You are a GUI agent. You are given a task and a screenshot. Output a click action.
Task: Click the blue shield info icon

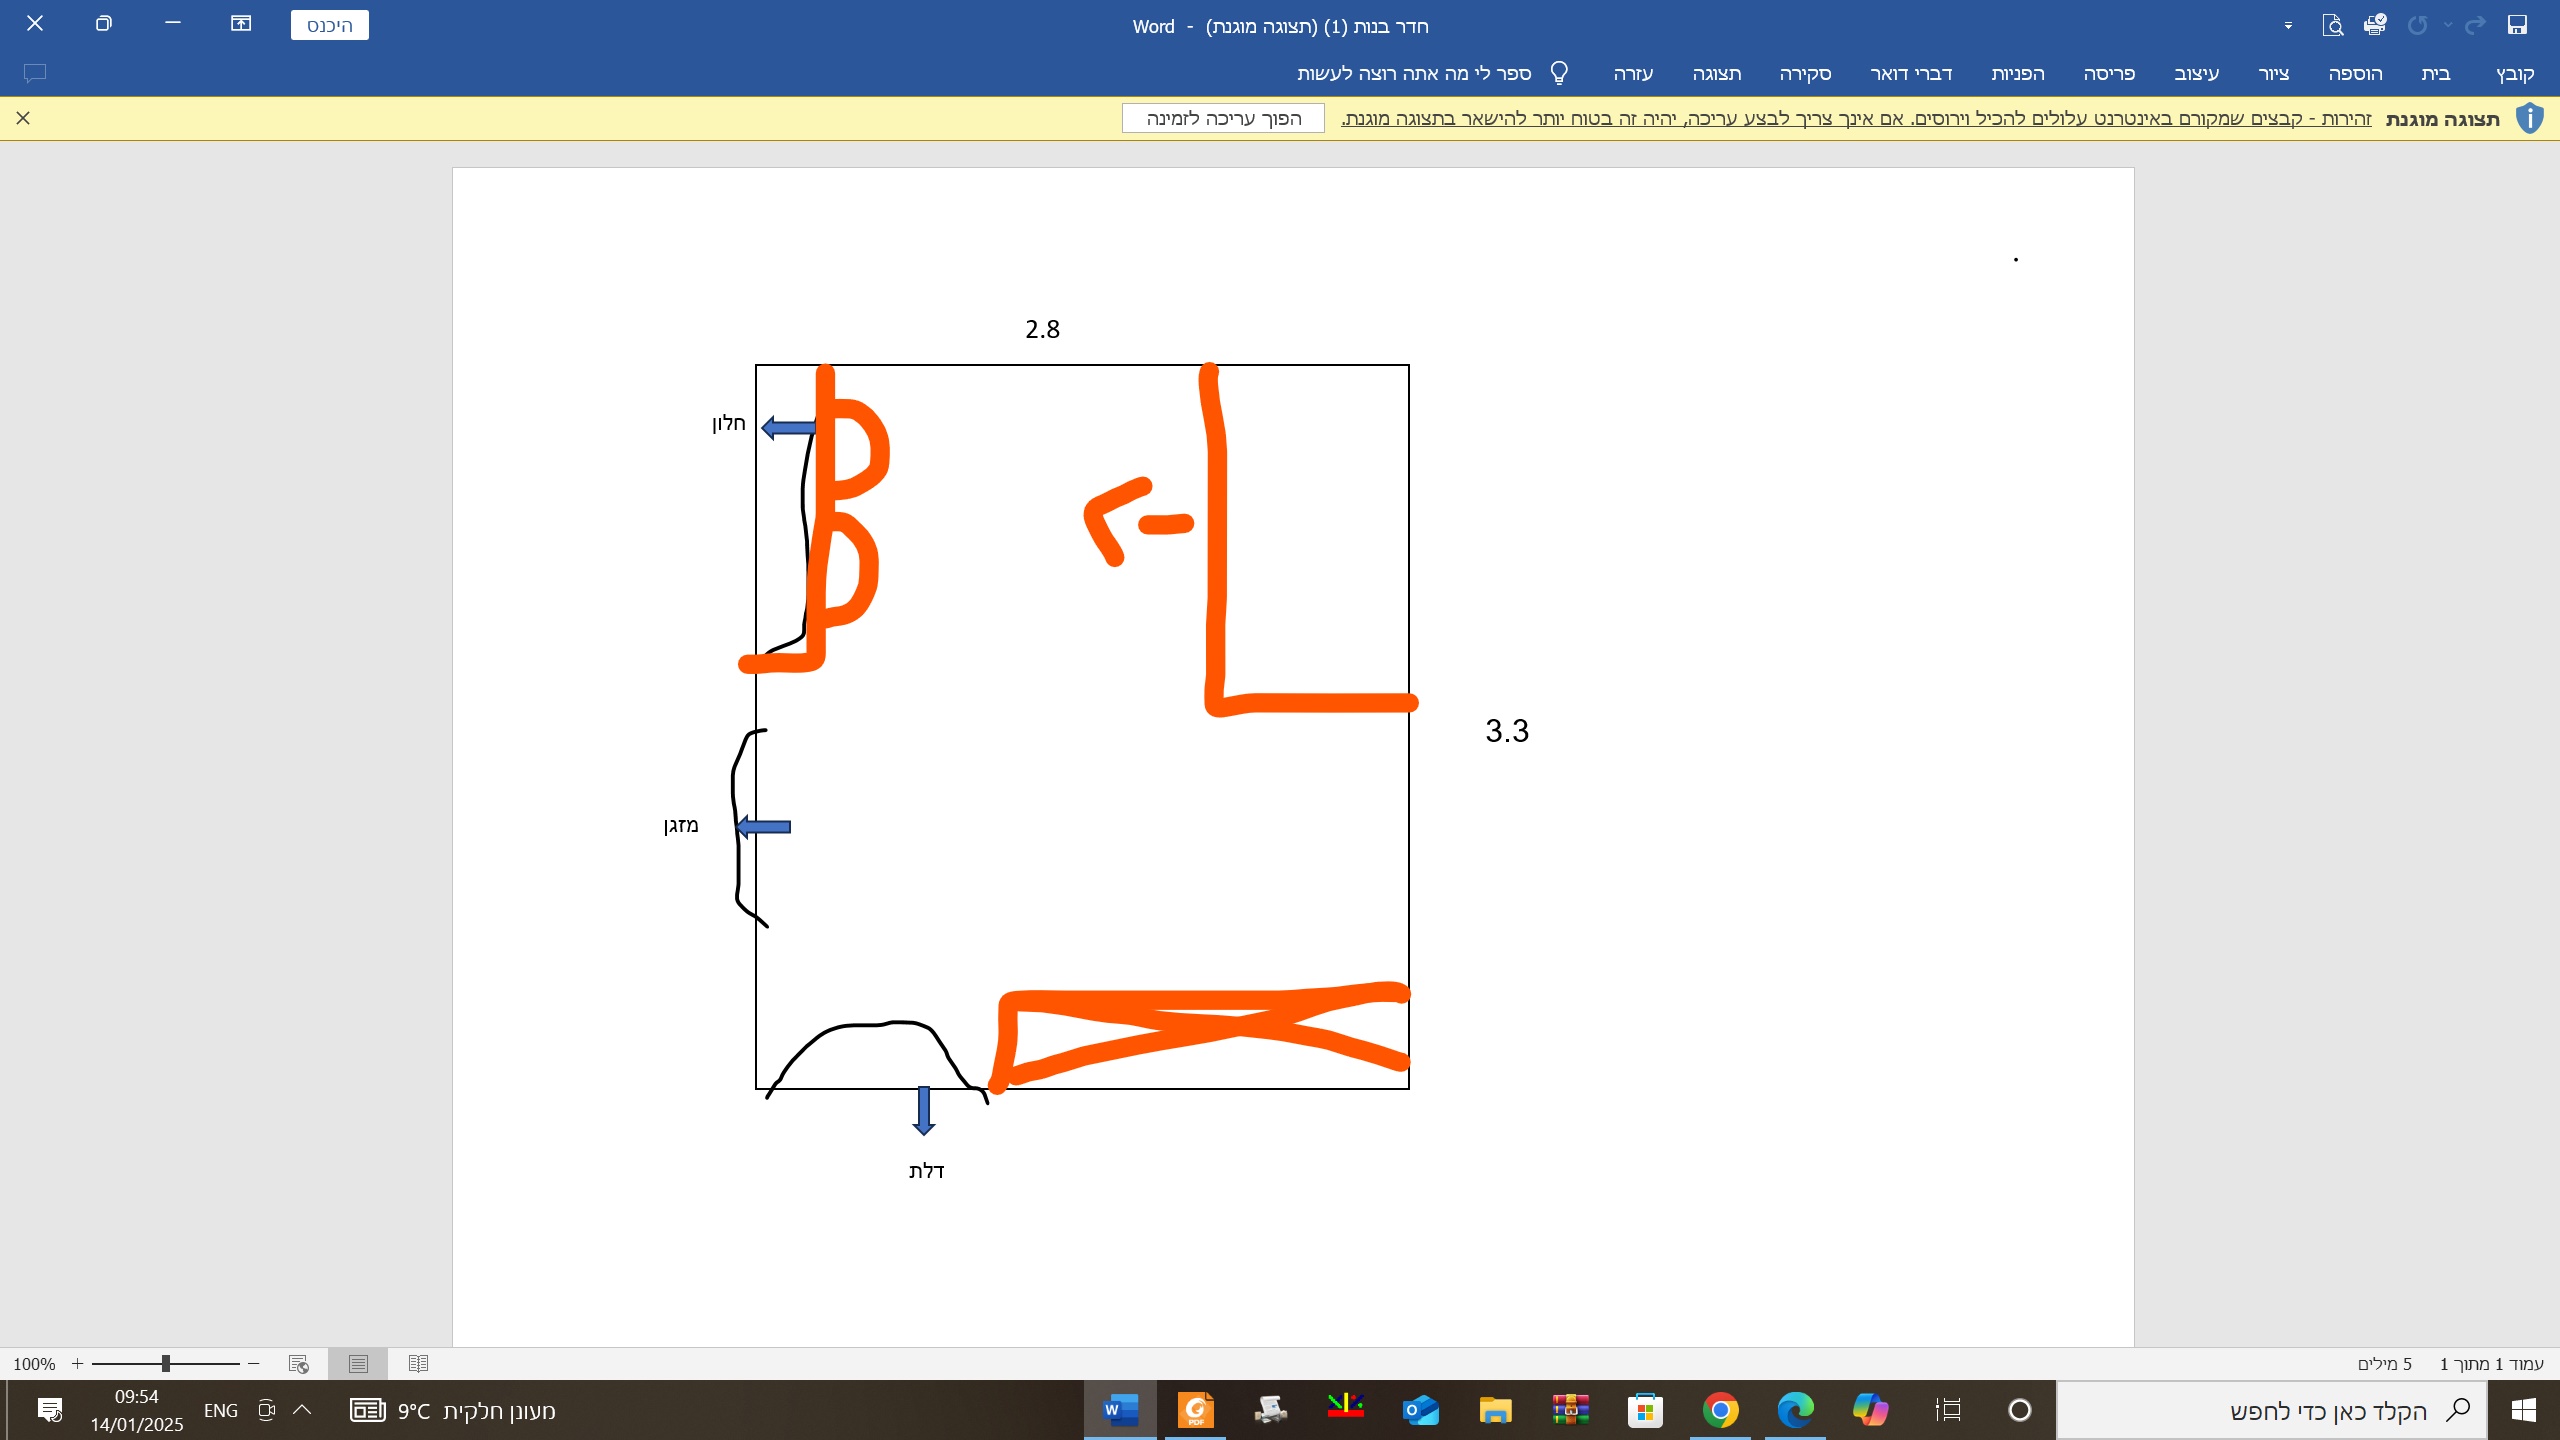(2529, 118)
